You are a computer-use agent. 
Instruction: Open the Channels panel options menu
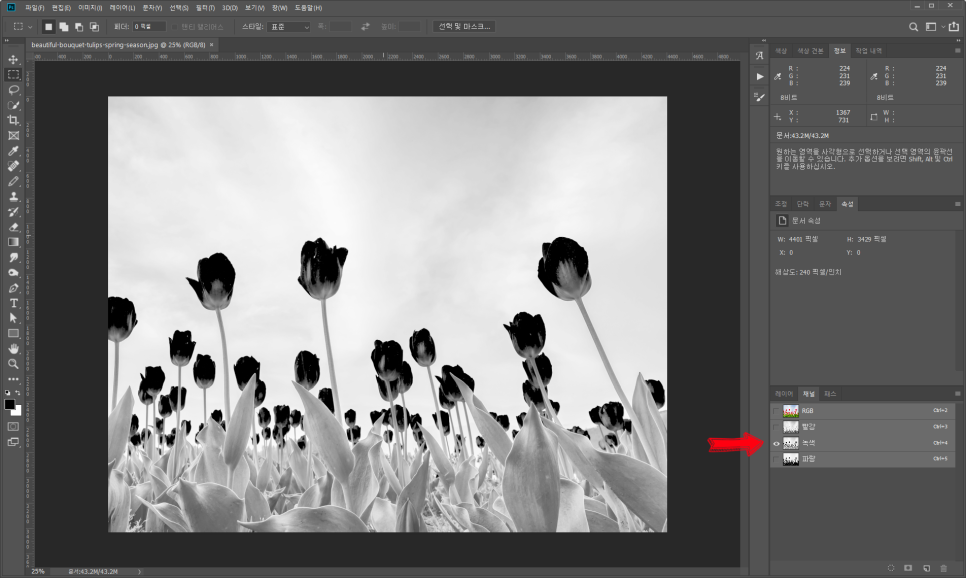957,394
